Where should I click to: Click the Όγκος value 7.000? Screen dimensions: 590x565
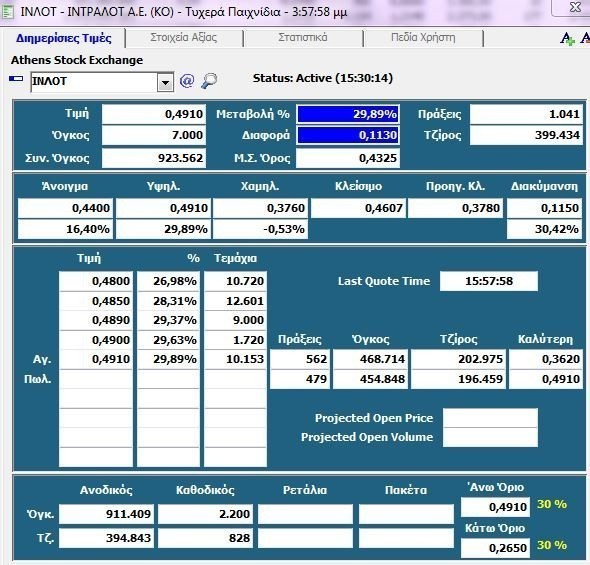tap(154, 135)
